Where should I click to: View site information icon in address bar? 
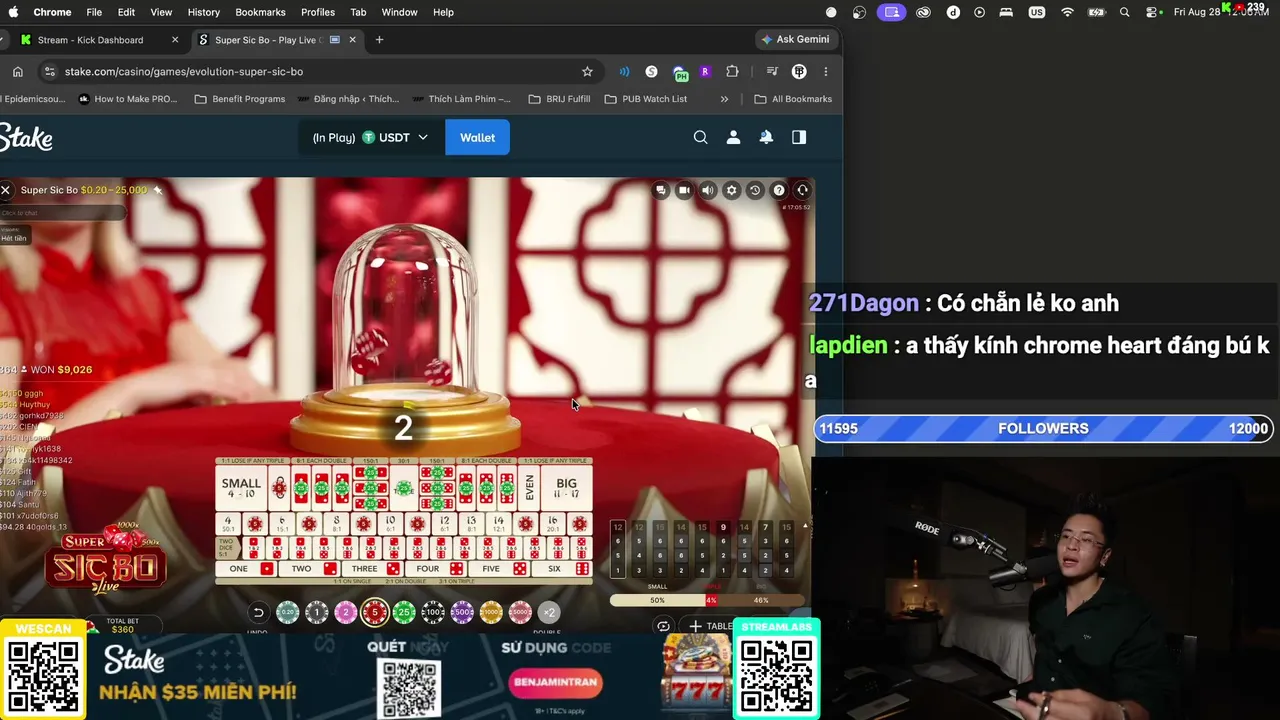[50, 72]
